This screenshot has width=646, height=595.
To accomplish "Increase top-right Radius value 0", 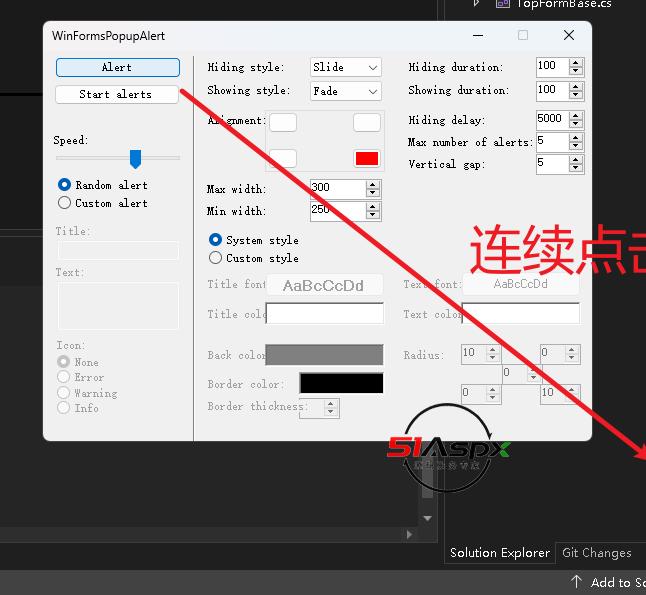I will pos(571,350).
